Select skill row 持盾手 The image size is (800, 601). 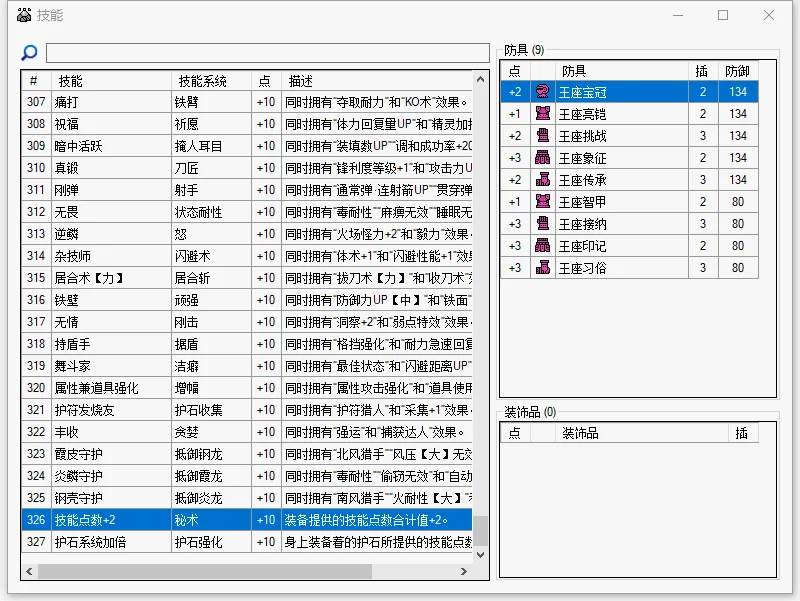tap(247, 344)
